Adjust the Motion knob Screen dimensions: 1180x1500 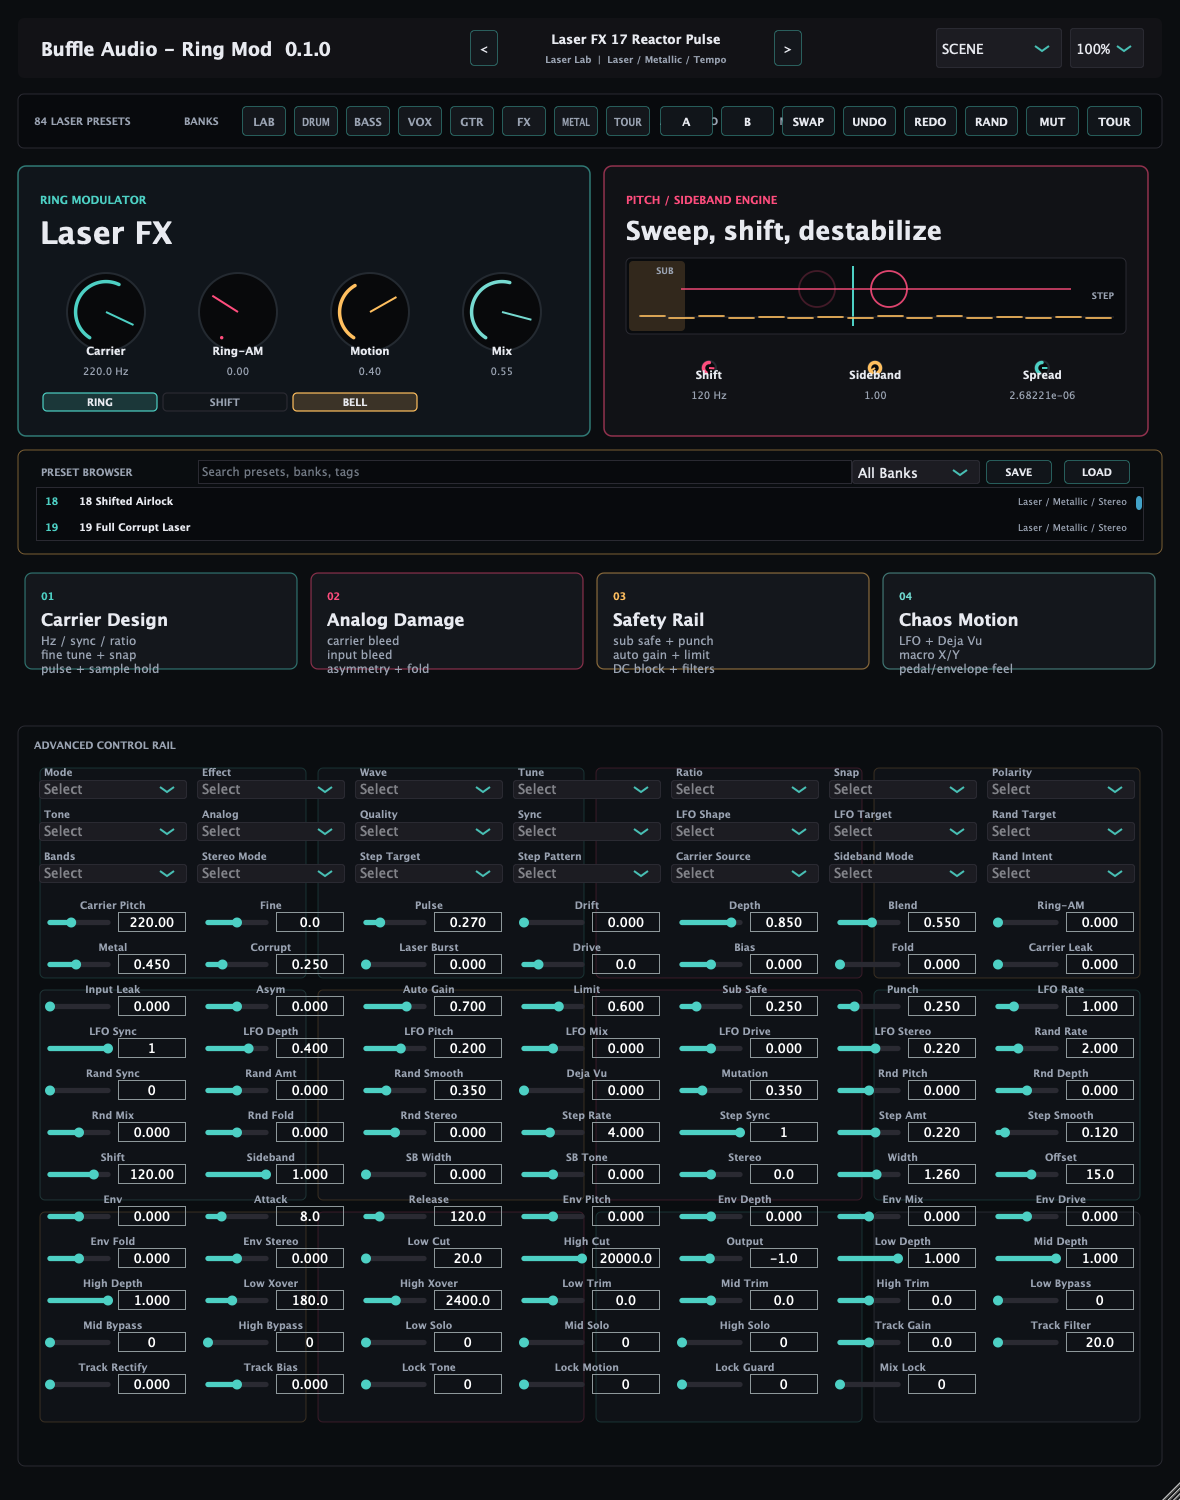(x=370, y=312)
